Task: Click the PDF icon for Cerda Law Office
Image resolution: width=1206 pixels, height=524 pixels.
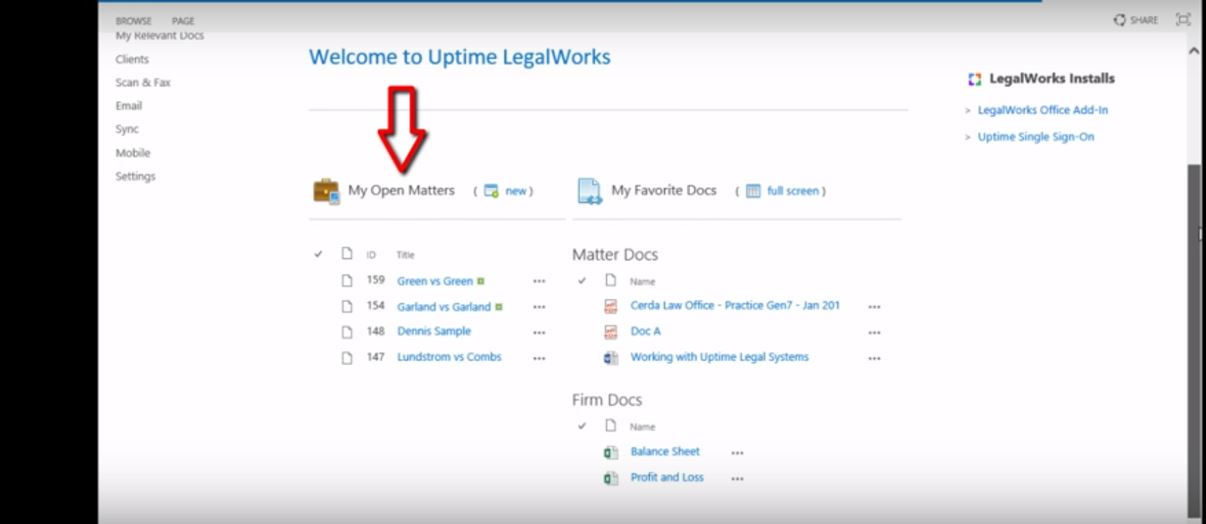Action: [x=611, y=306]
